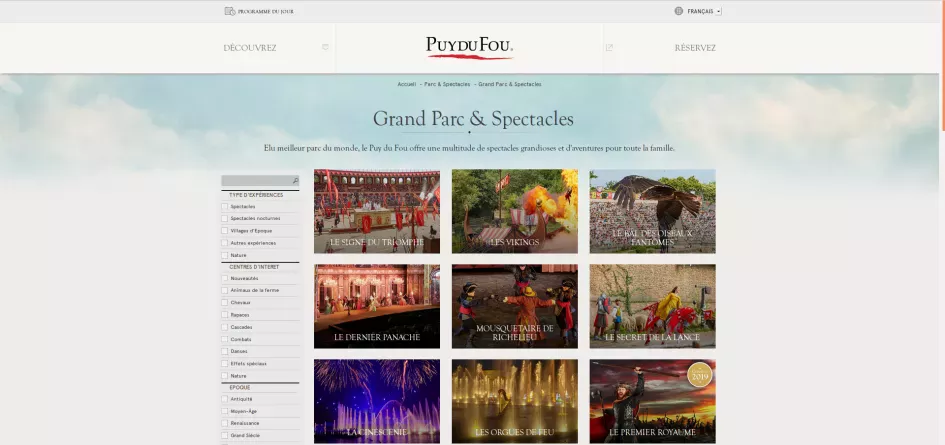Check the Animaux de la ferme filter
This screenshot has height=445, width=945.
click(225, 290)
